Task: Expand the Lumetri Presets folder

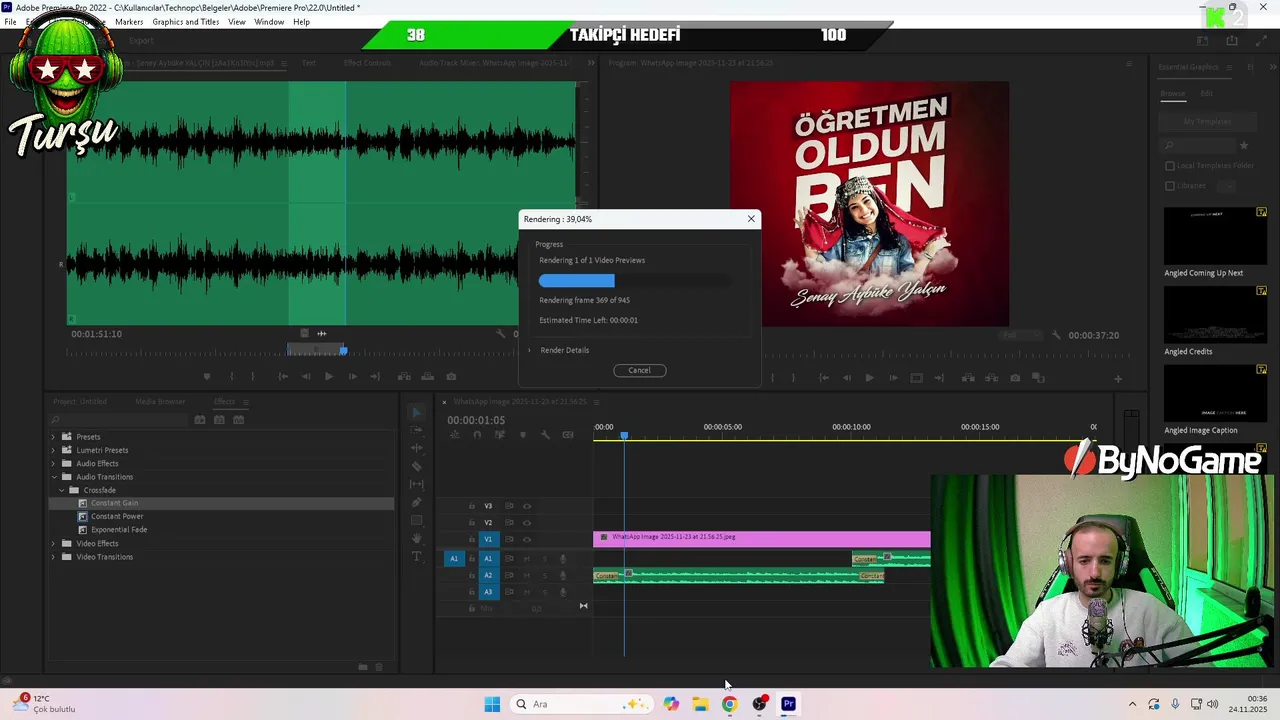Action: (53, 450)
